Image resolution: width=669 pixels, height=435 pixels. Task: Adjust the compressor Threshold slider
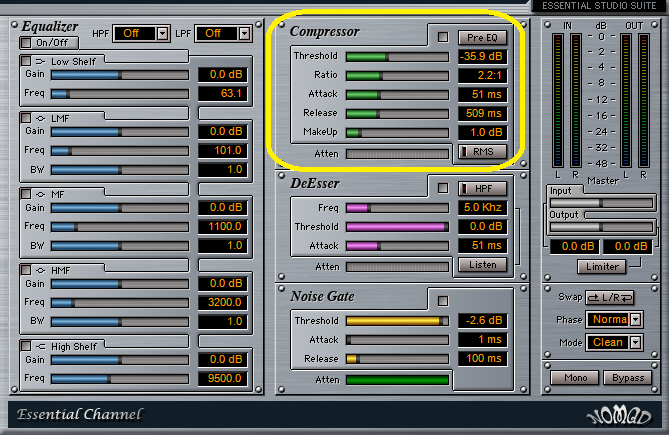[x=397, y=57]
